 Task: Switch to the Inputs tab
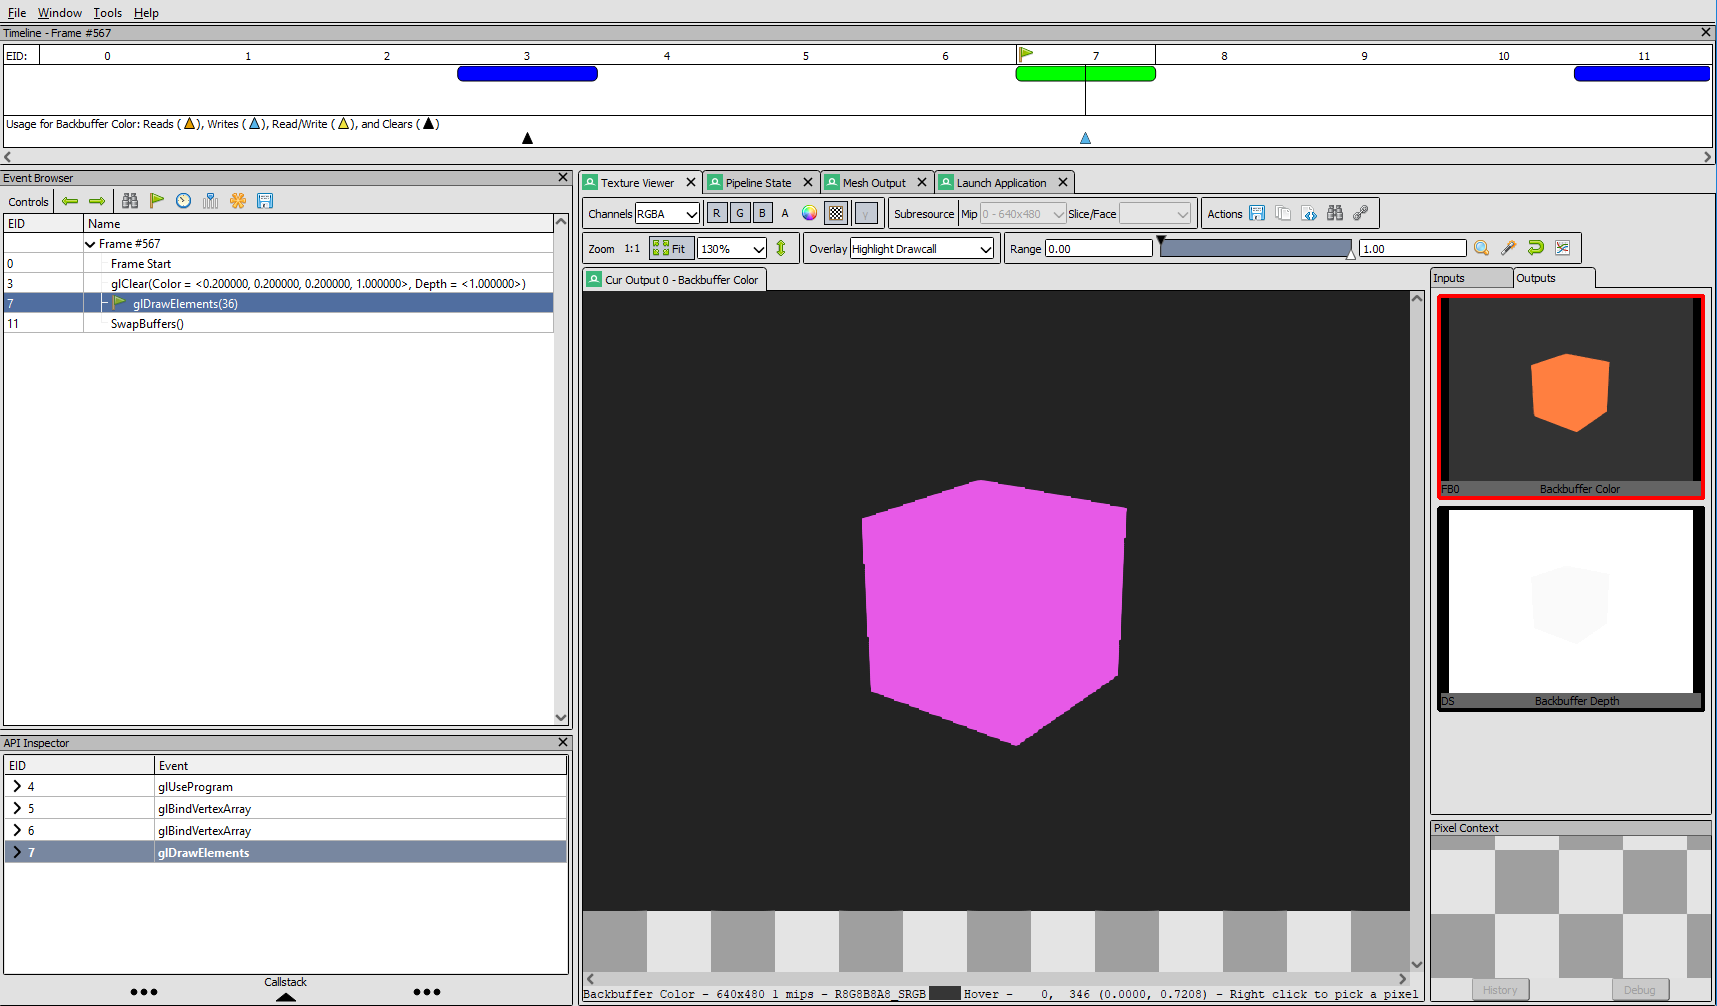(x=1470, y=278)
